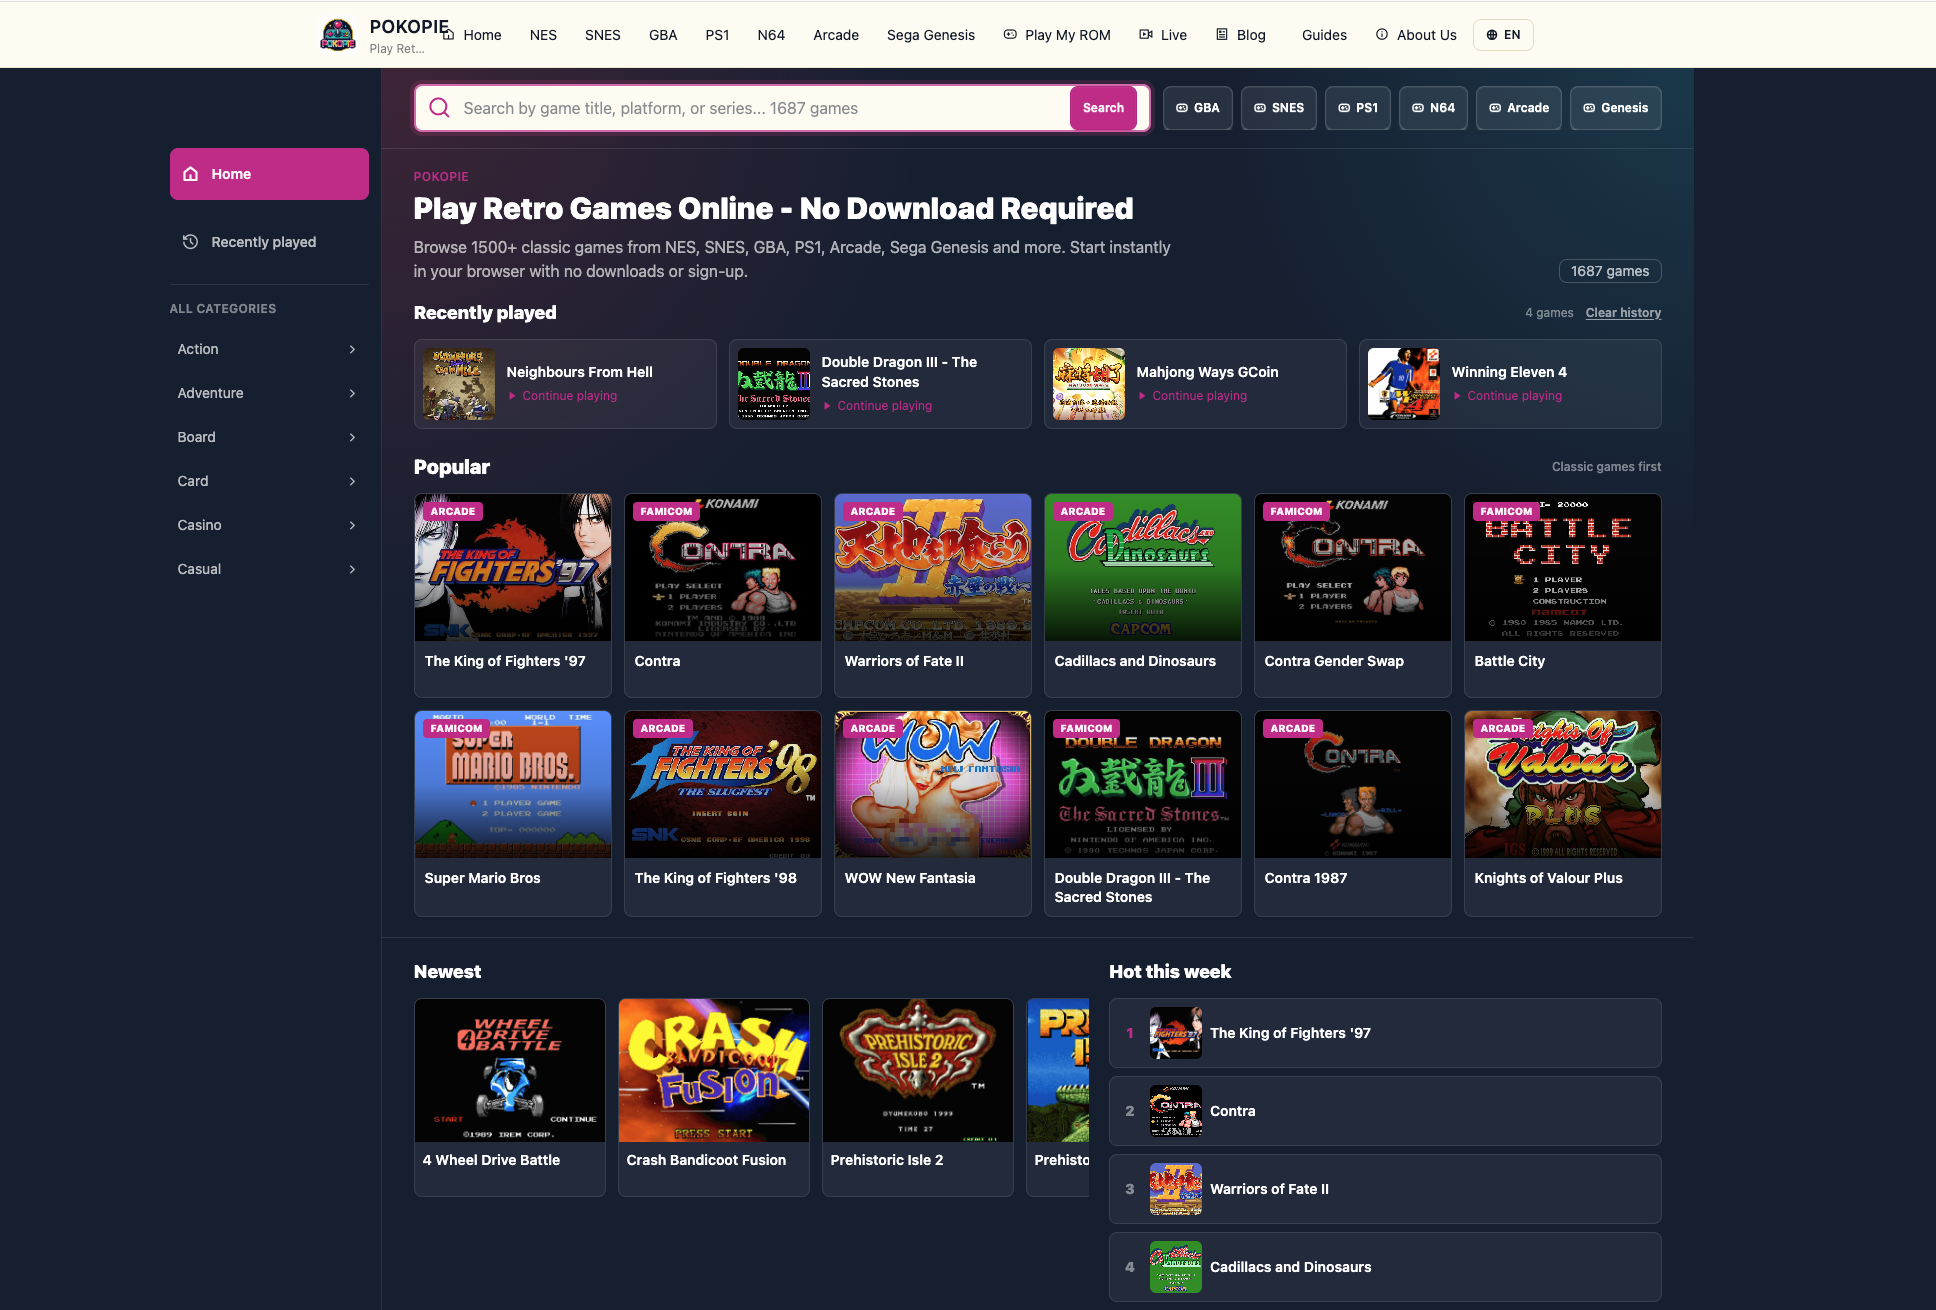Click the gamepad icon on SNES chip
The width and height of the screenshot is (1936, 1310).
(1260, 108)
